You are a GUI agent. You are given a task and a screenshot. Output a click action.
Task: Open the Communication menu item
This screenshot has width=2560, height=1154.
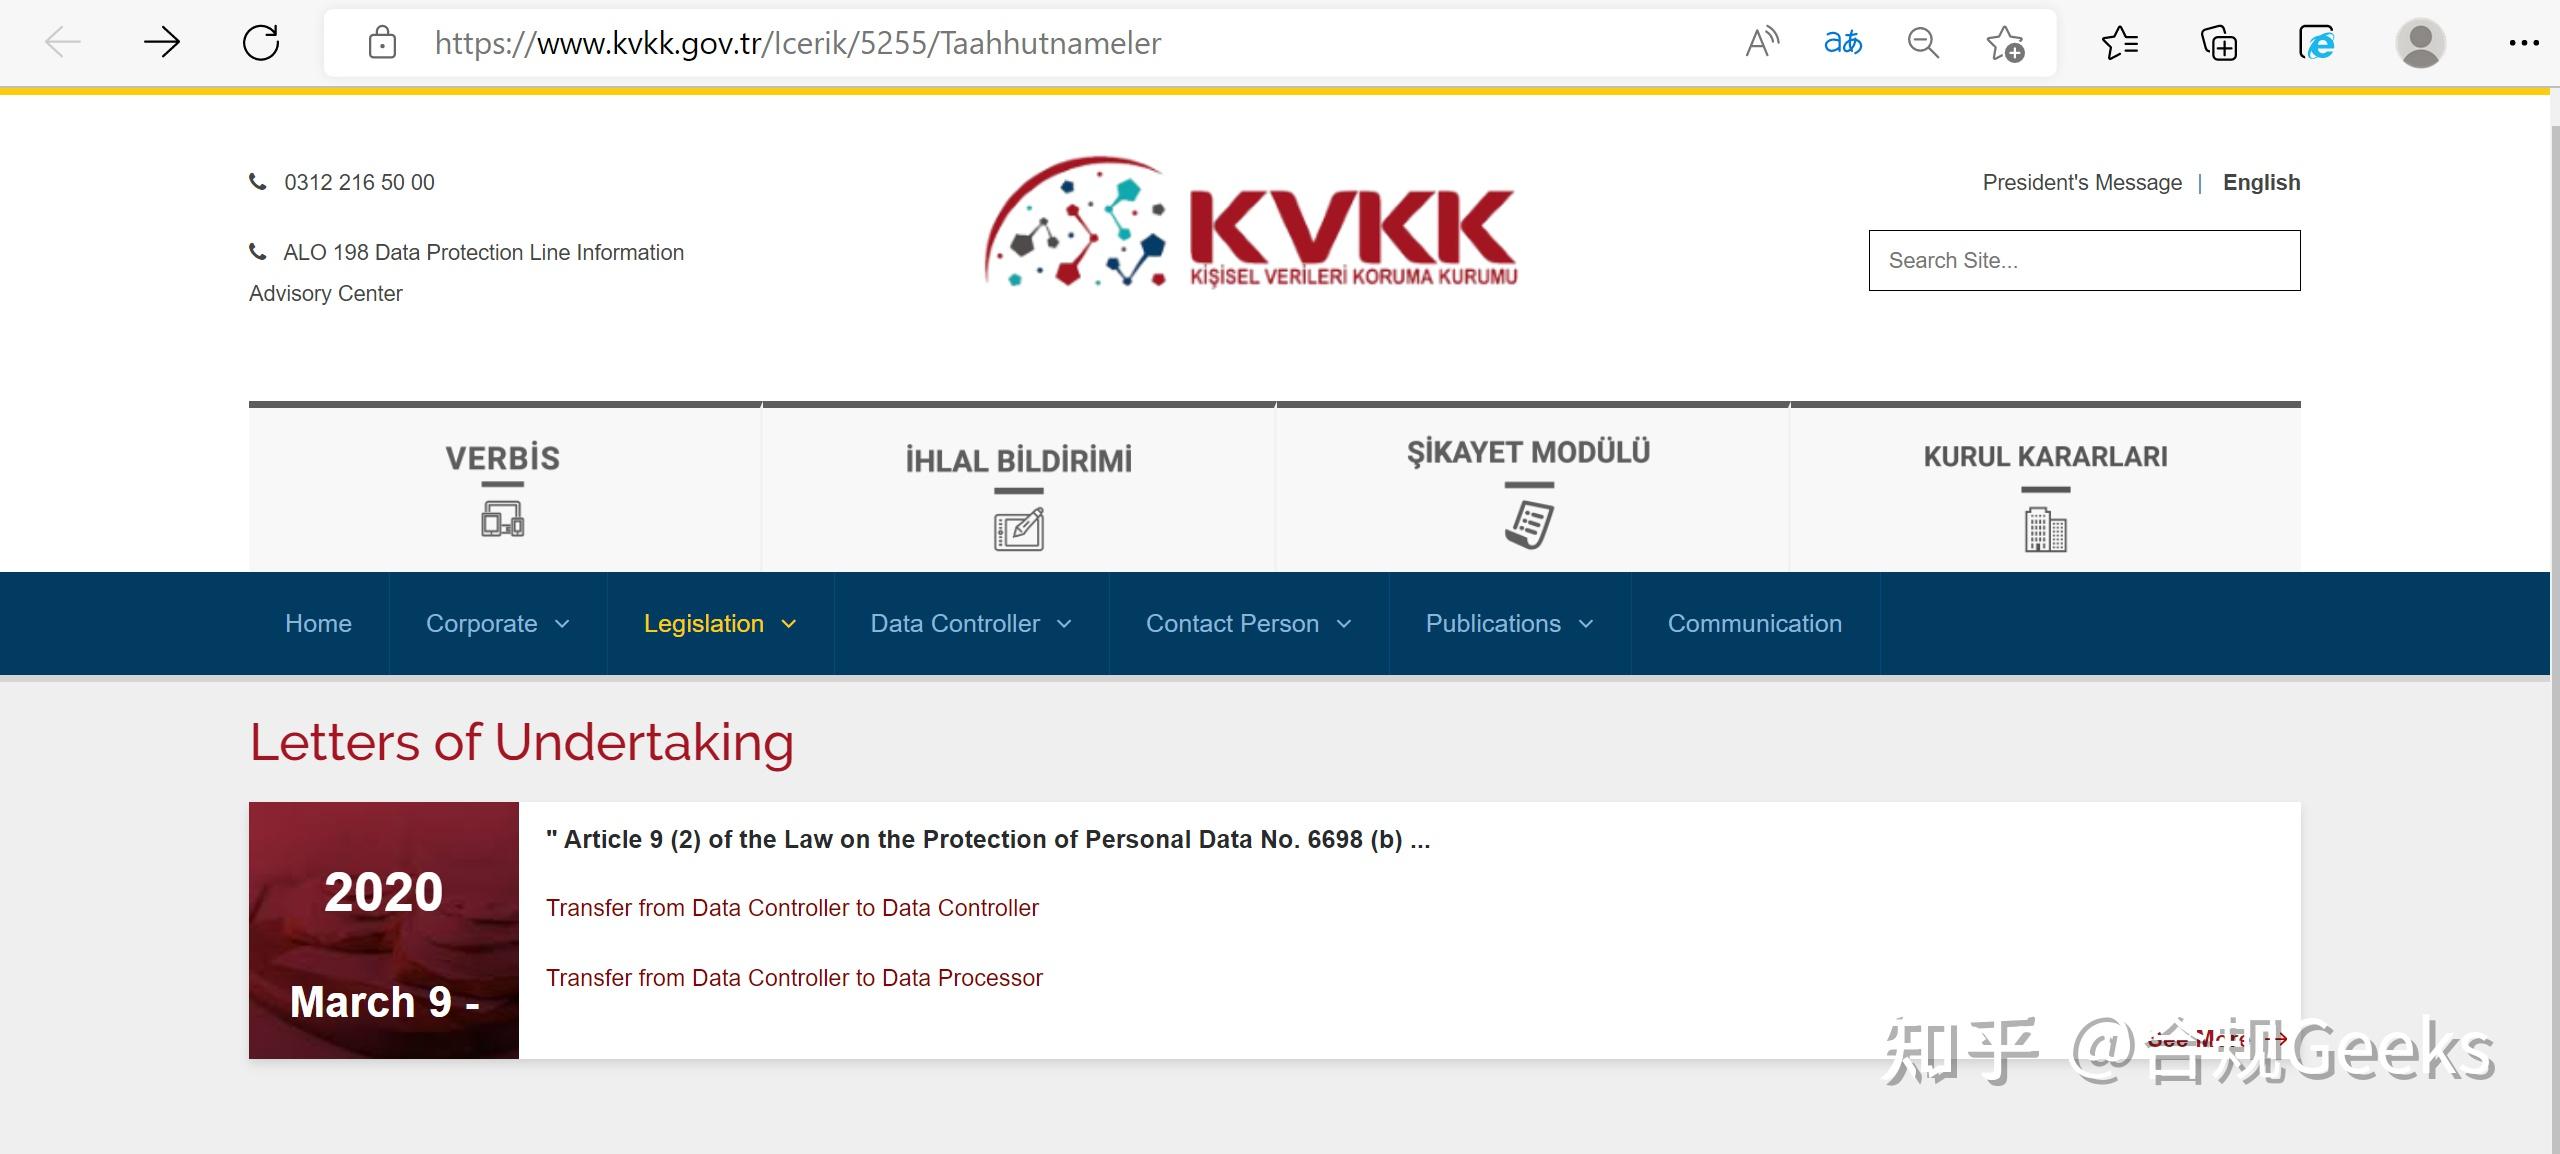(1754, 623)
